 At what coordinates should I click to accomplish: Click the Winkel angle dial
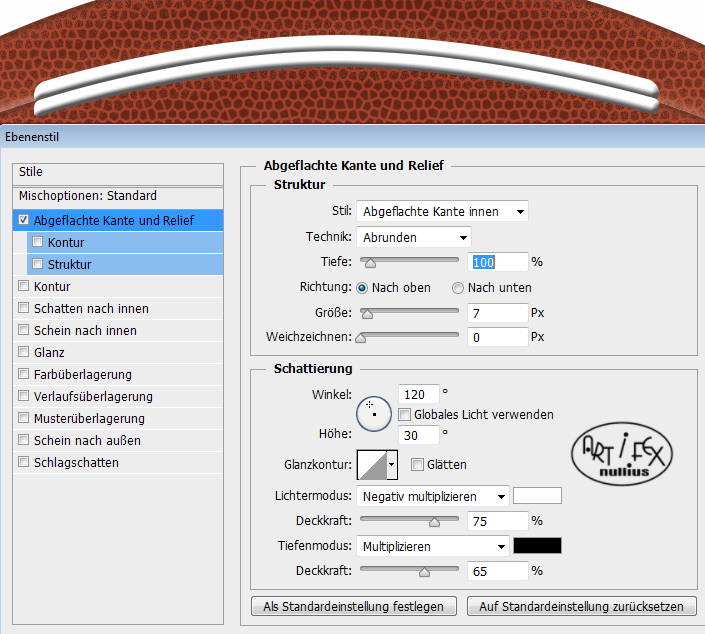click(374, 414)
